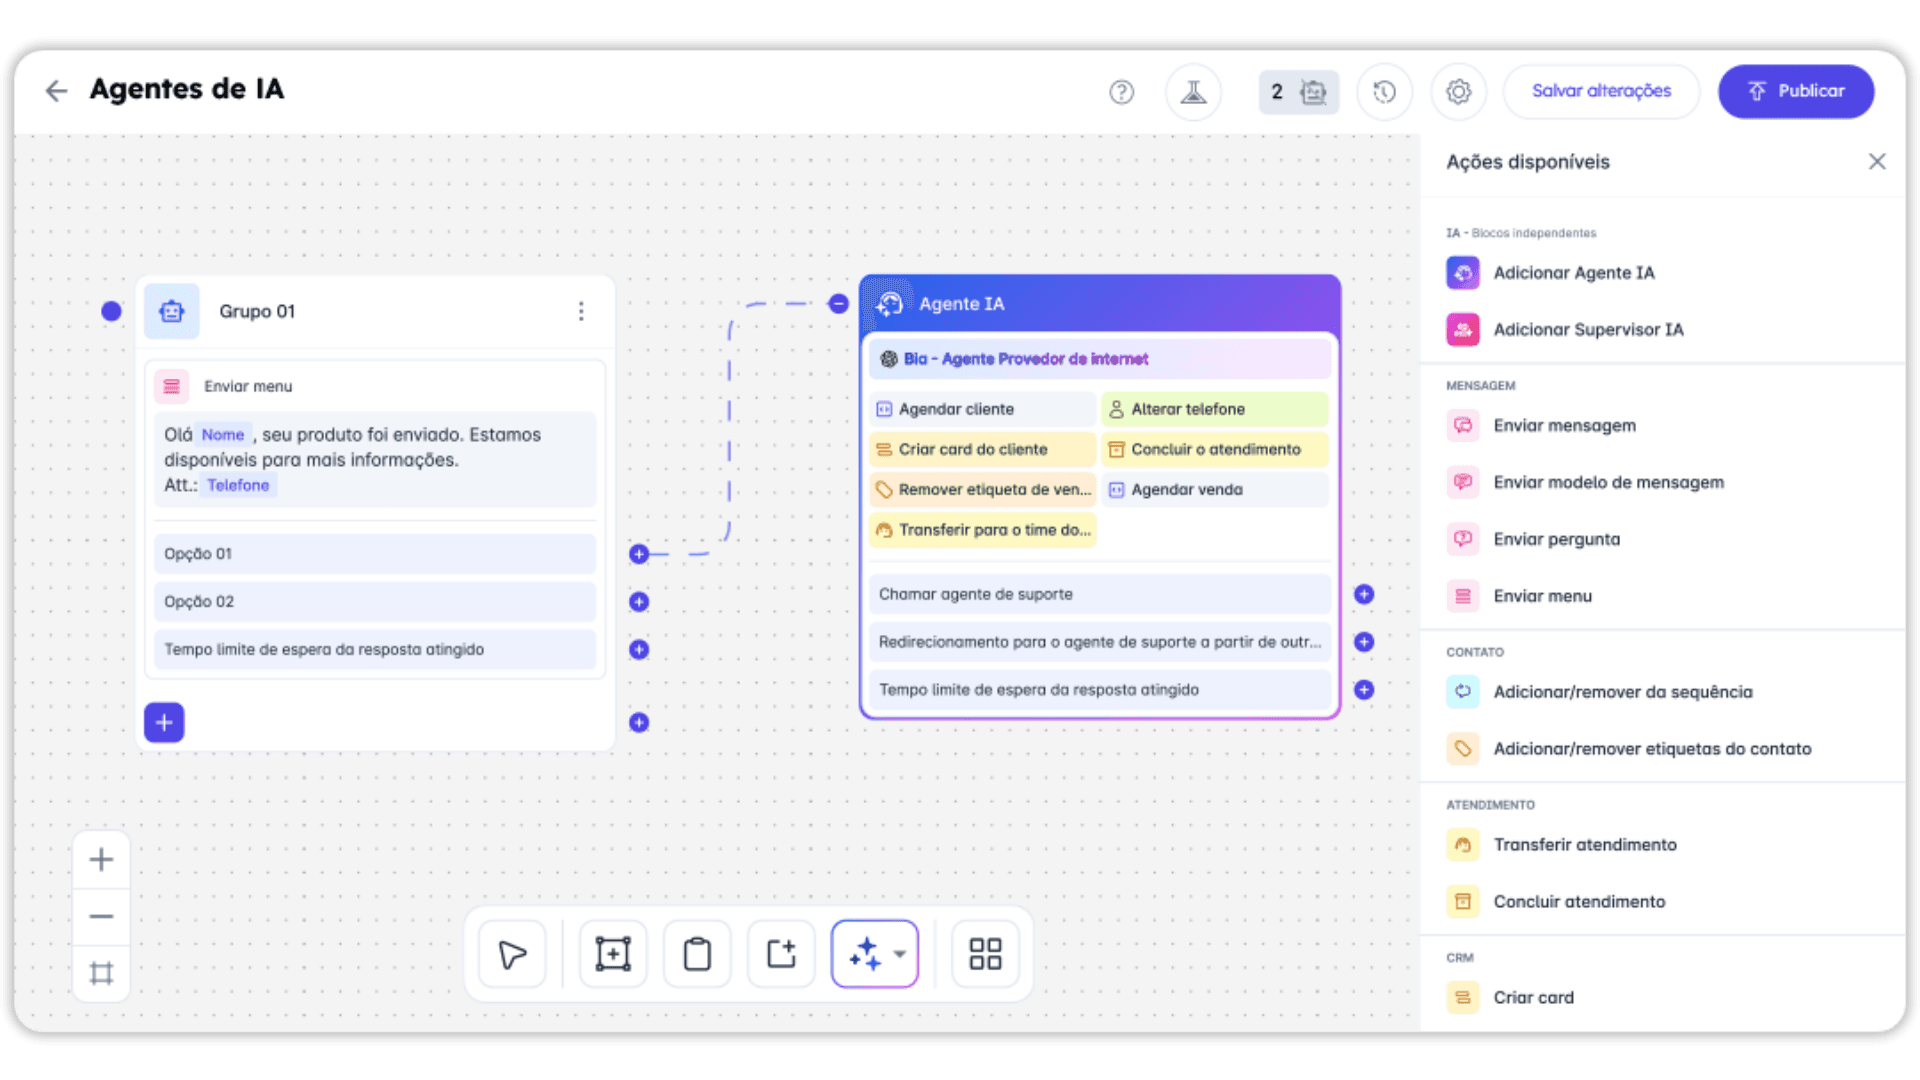Select the add group frame tool
This screenshot has height=1080, width=1920.
(x=613, y=954)
